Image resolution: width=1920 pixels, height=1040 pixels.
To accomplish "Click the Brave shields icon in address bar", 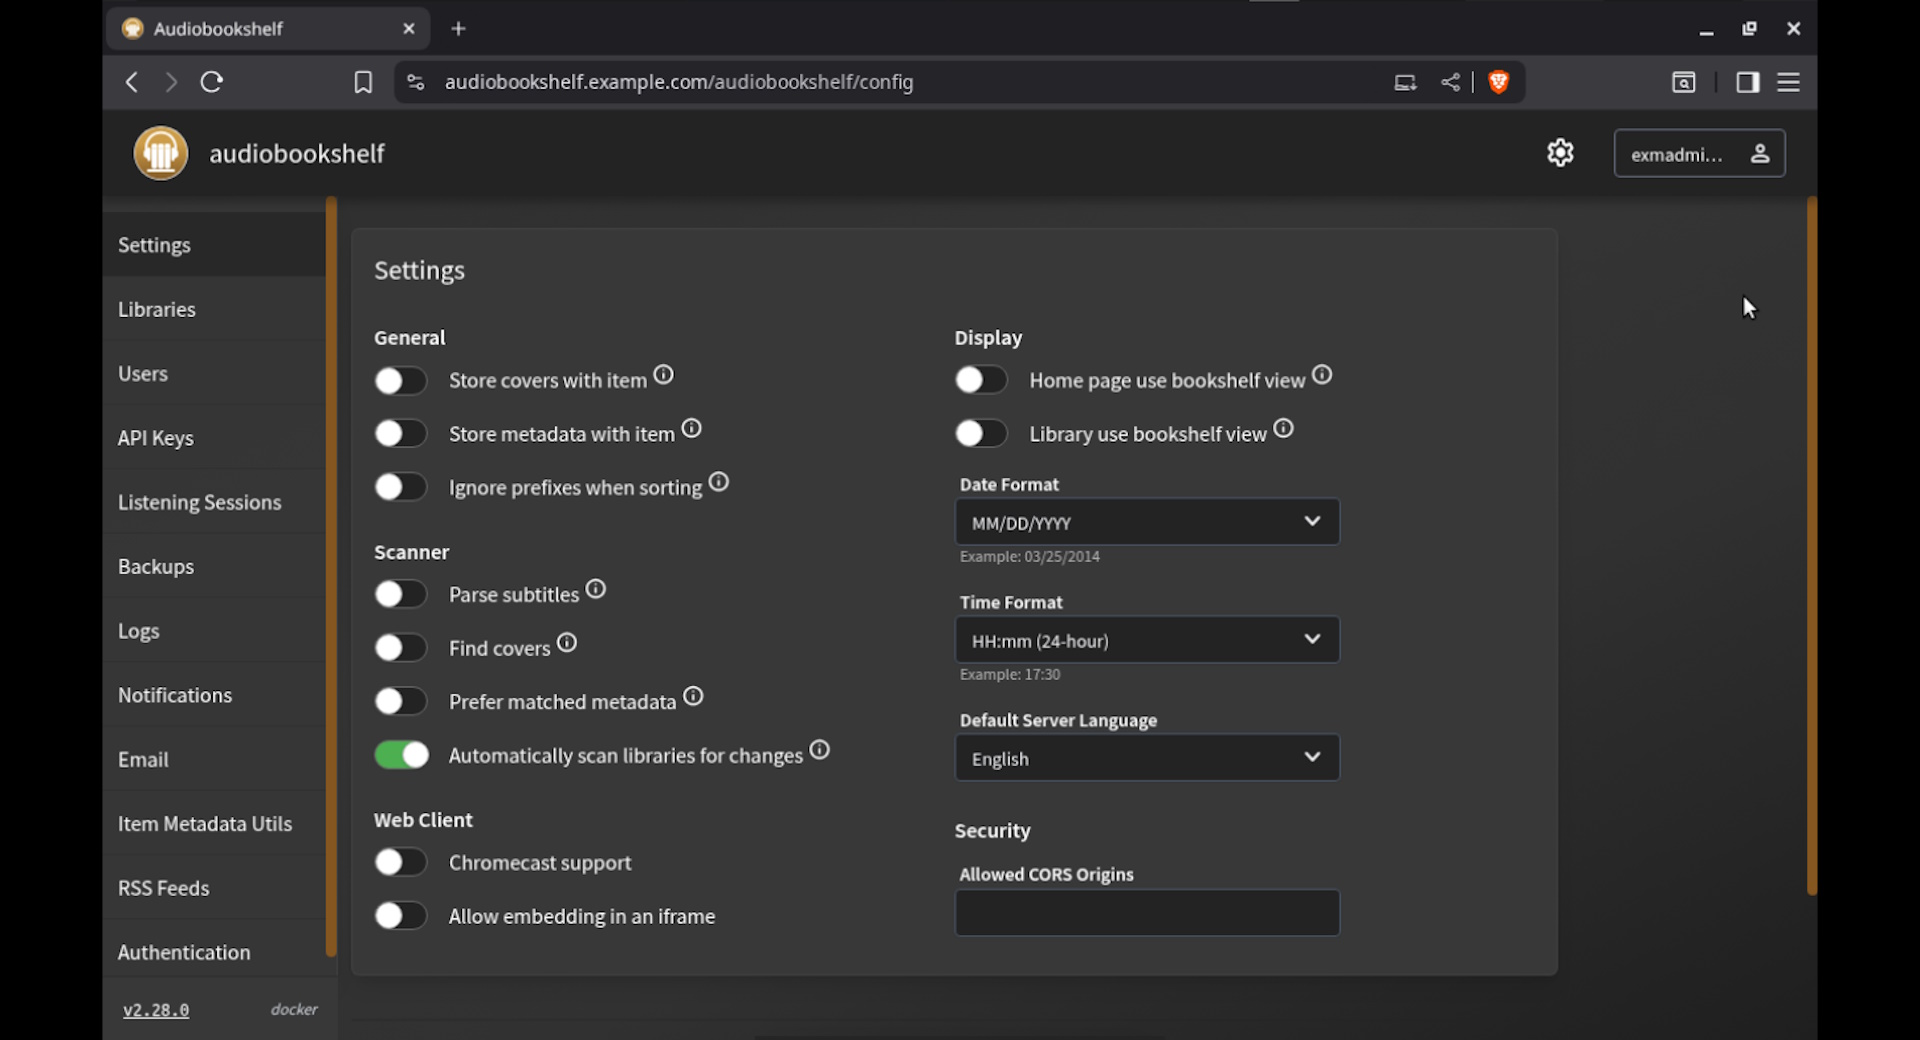I will (1498, 82).
